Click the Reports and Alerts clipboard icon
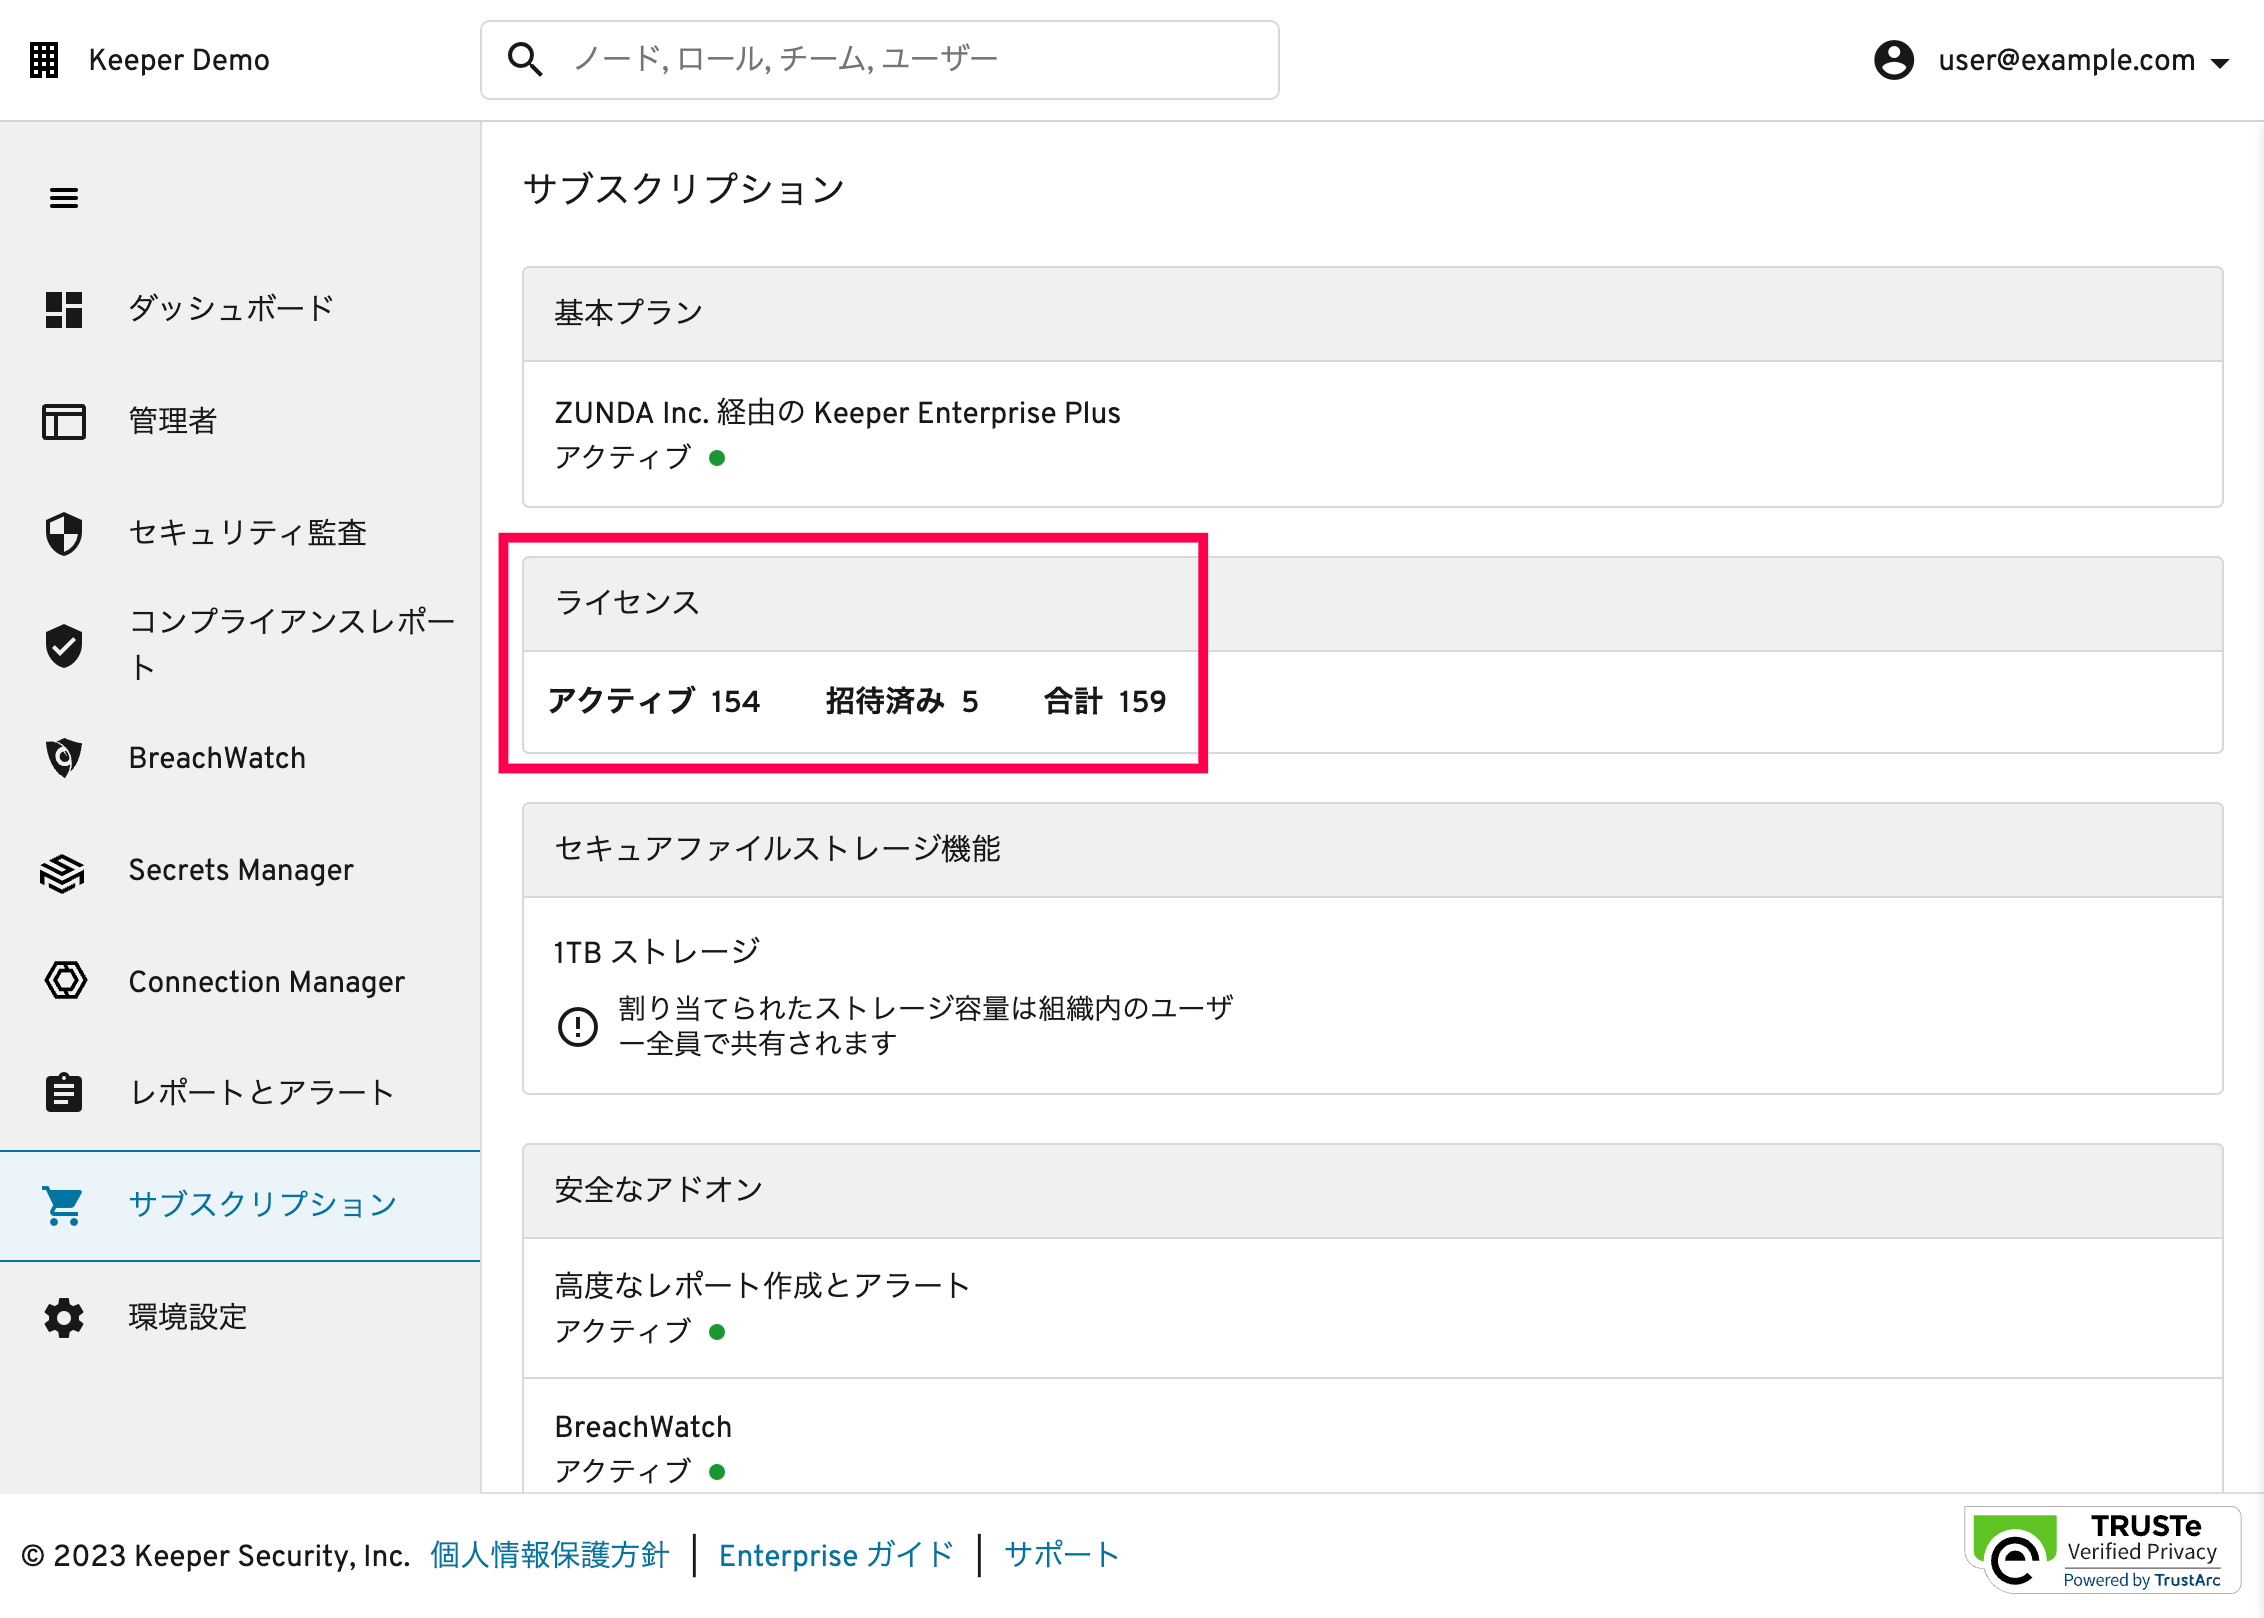Image resolution: width=2264 pixels, height=1618 pixels. coord(64,1093)
